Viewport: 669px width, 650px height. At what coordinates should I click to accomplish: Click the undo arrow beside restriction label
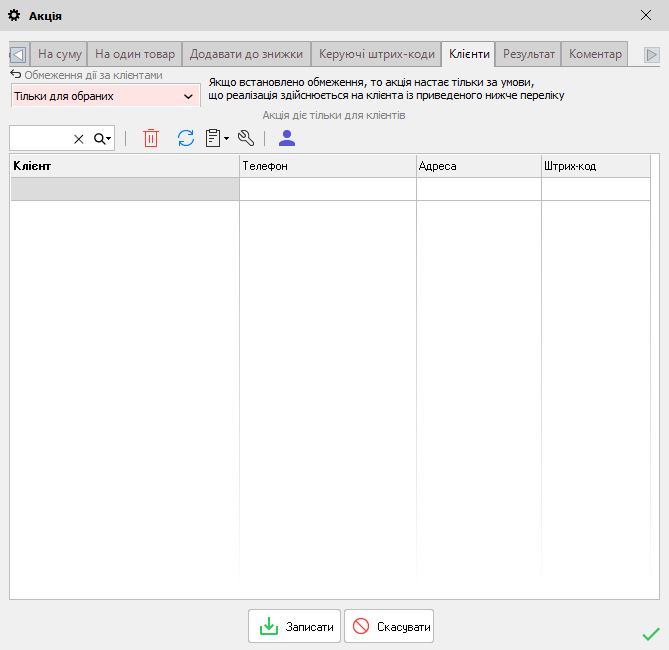click(15, 75)
